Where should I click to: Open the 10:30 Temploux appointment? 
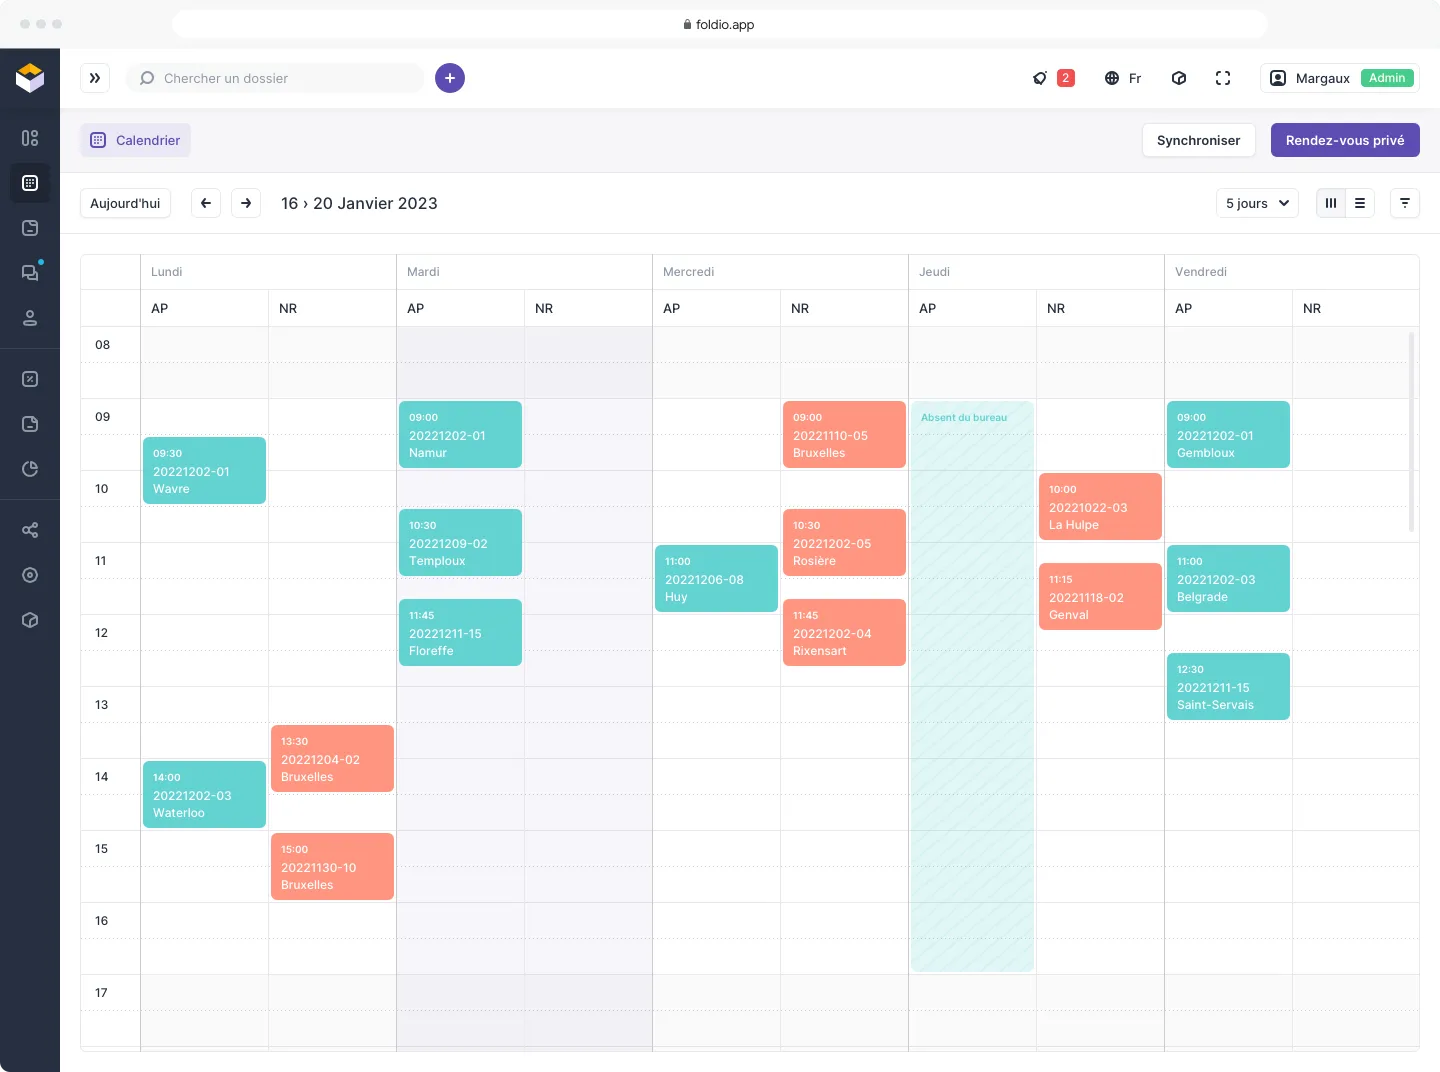click(x=460, y=542)
